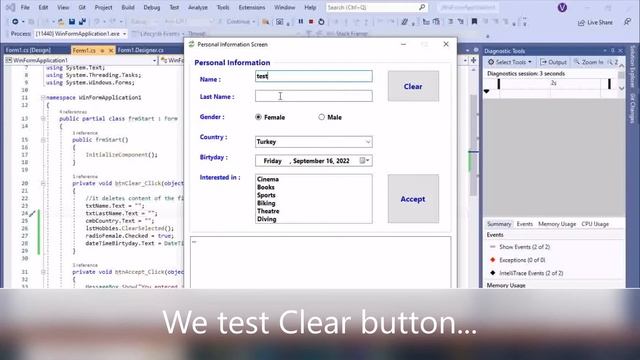Click in the empty Last Name field
This screenshot has width=640, height=360.
click(313, 96)
